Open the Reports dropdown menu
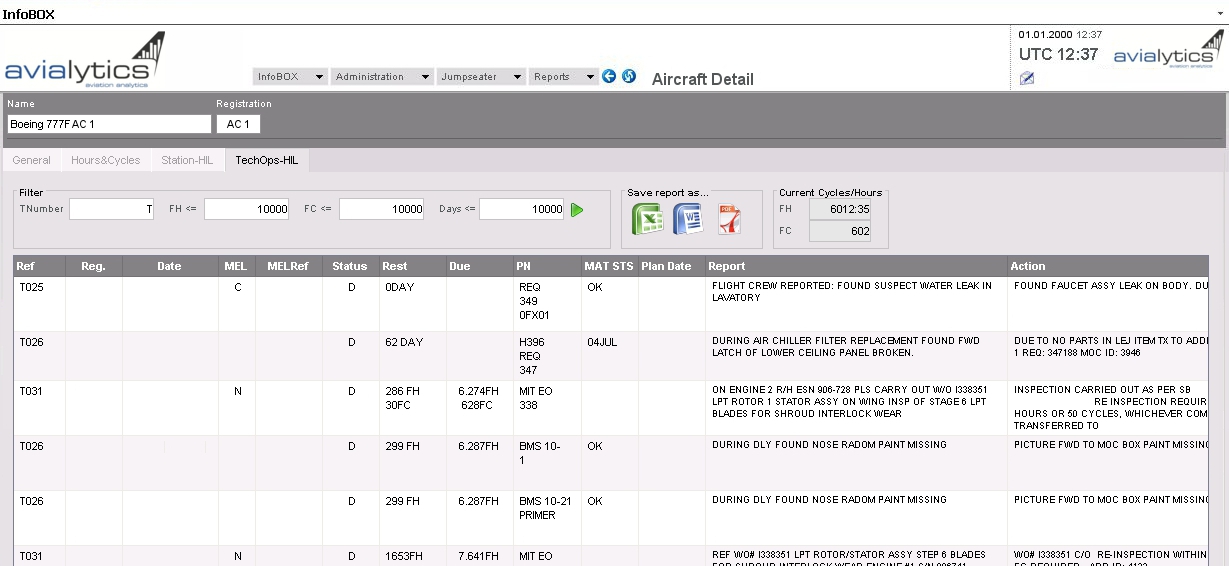 (x=563, y=77)
